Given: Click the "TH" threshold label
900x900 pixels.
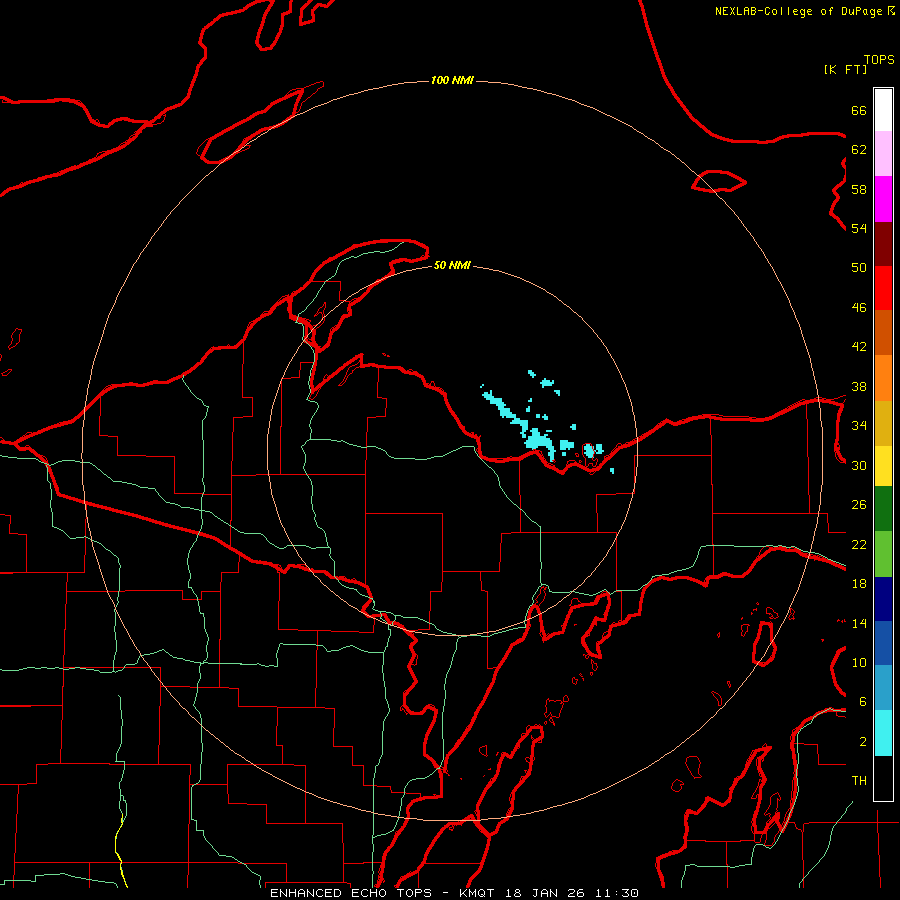Looking at the screenshot, I should 859,781.
